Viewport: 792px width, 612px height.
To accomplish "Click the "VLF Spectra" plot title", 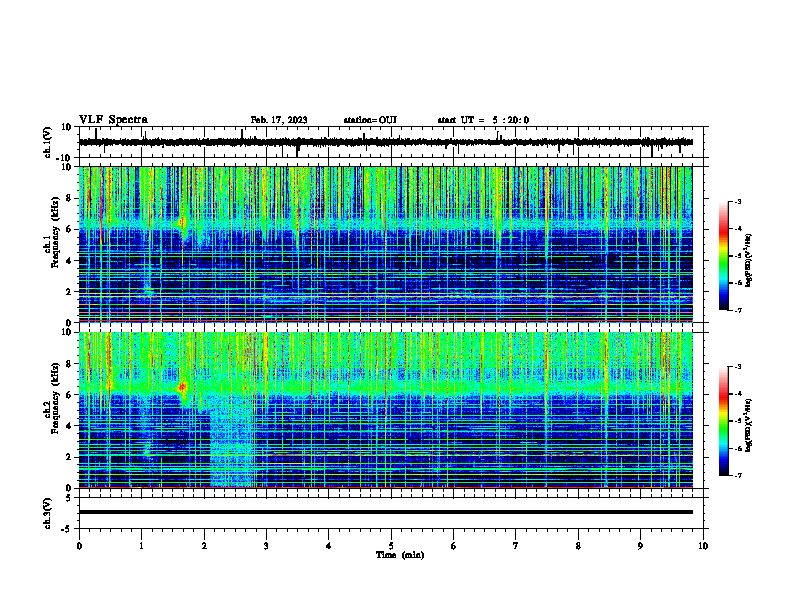I will pyautogui.click(x=113, y=120).
